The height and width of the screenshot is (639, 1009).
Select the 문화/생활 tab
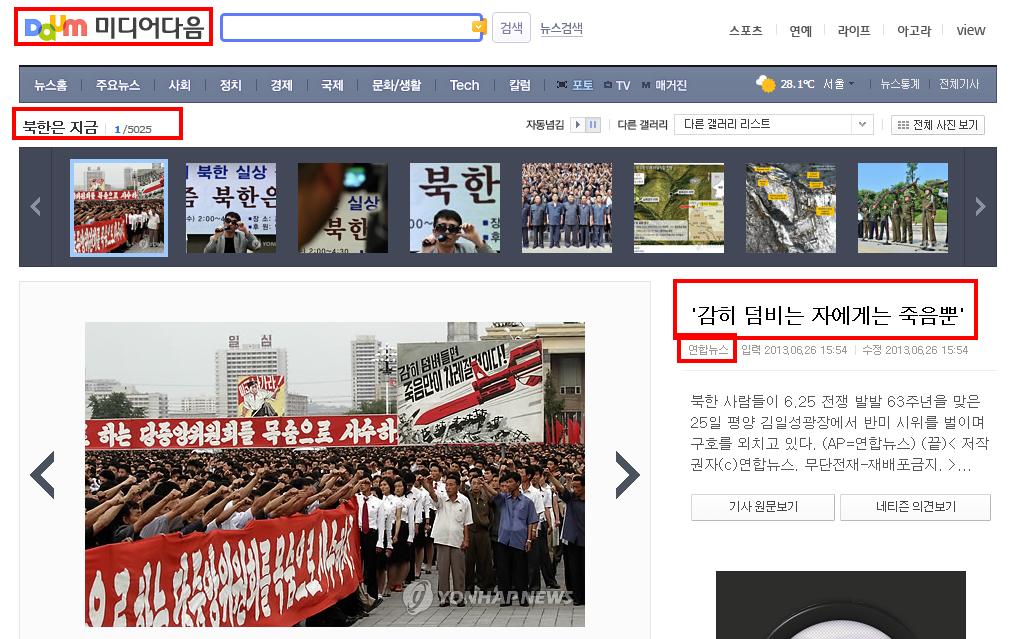[x=396, y=85]
